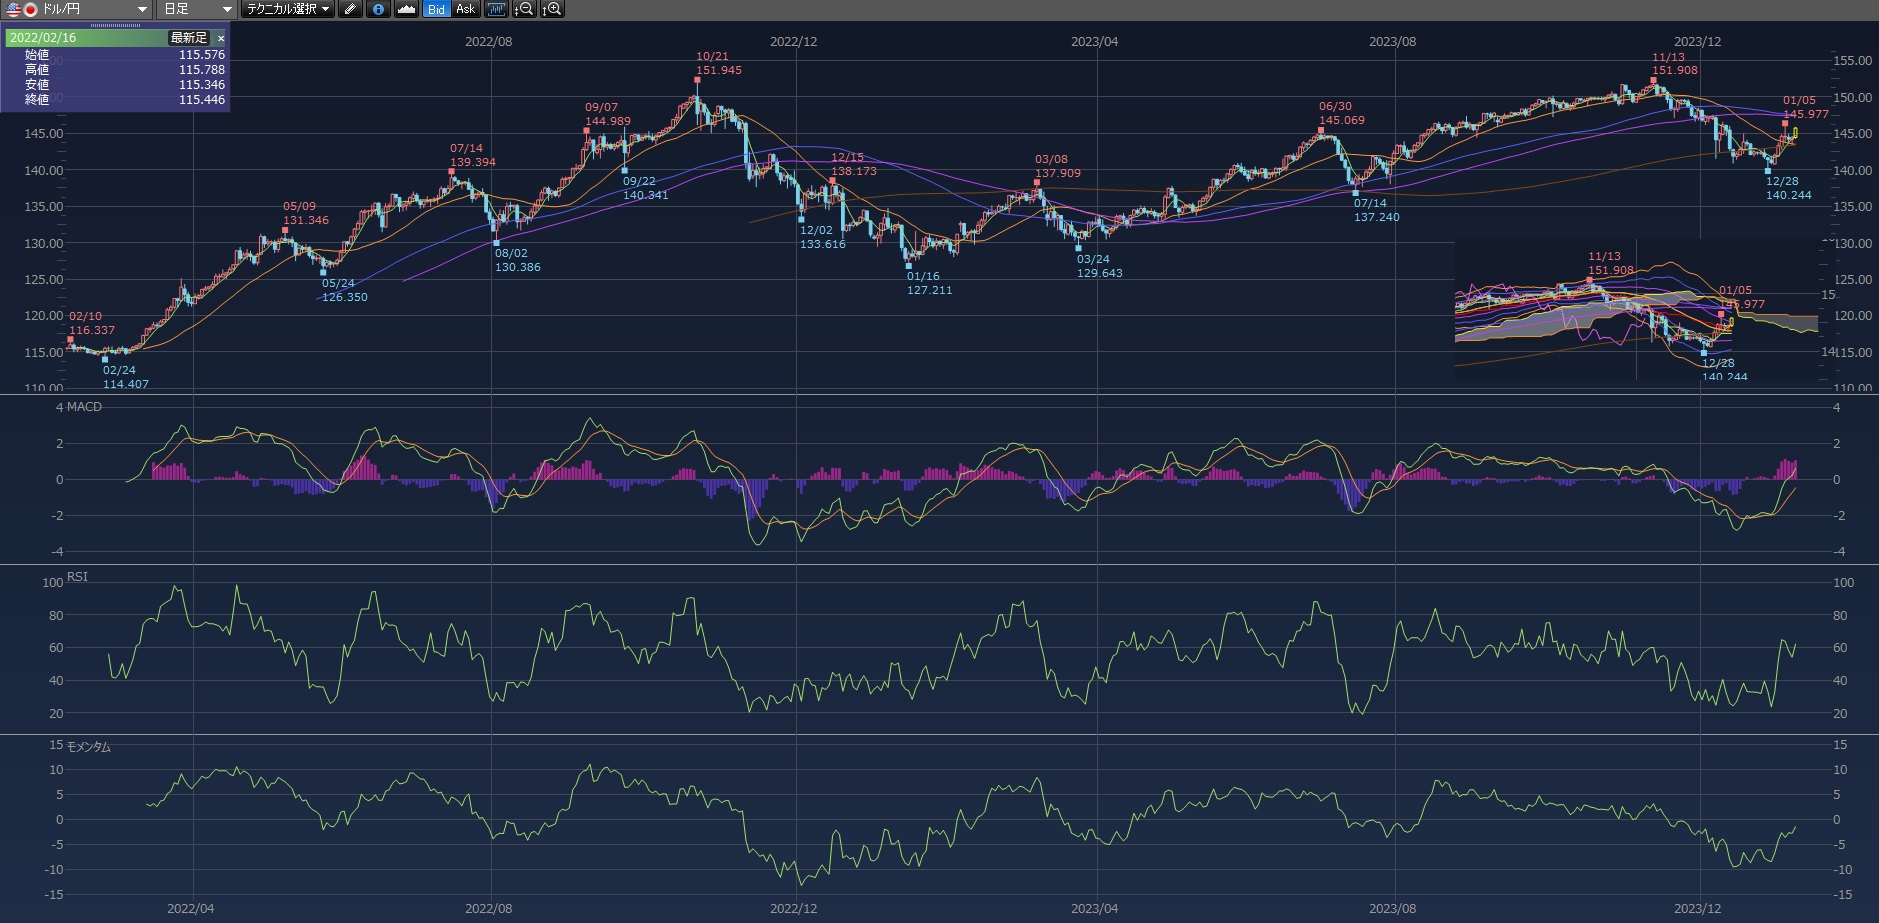Zoom in the chart vertically
The height and width of the screenshot is (923, 1879).
552,9
